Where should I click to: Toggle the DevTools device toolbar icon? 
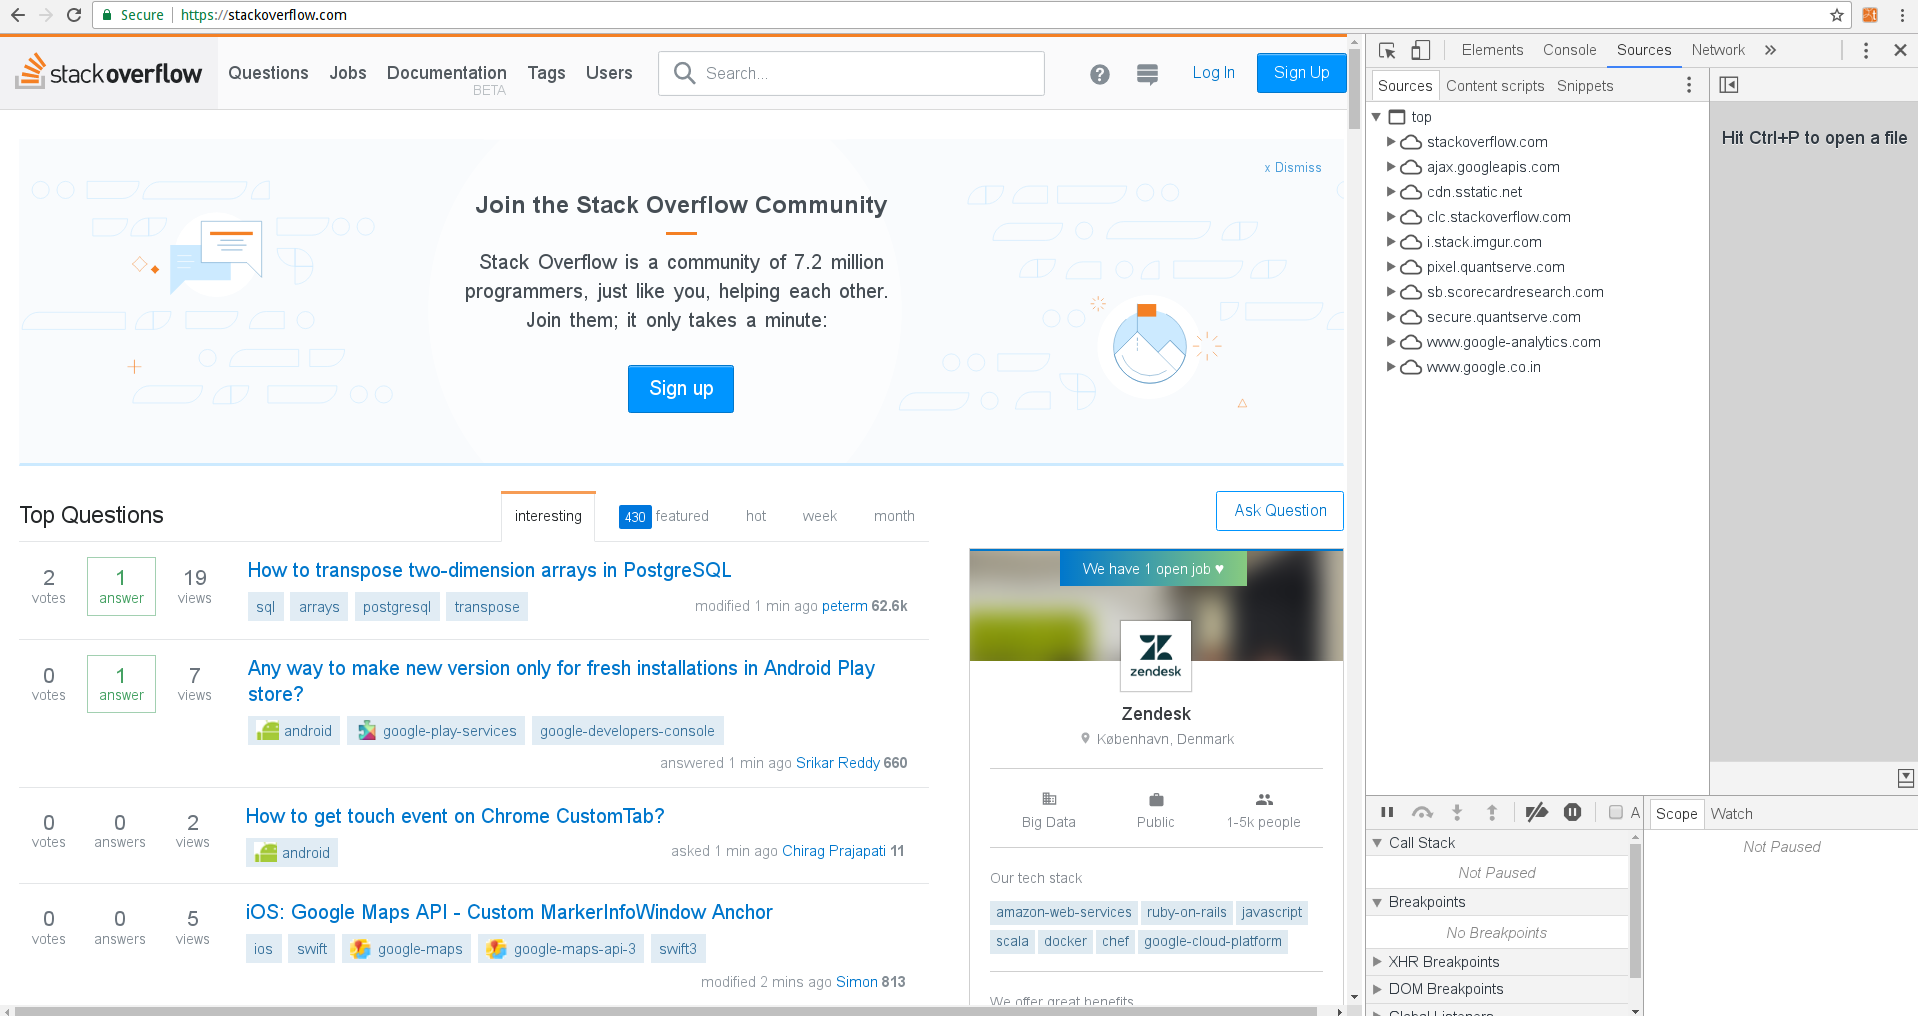click(x=1420, y=50)
